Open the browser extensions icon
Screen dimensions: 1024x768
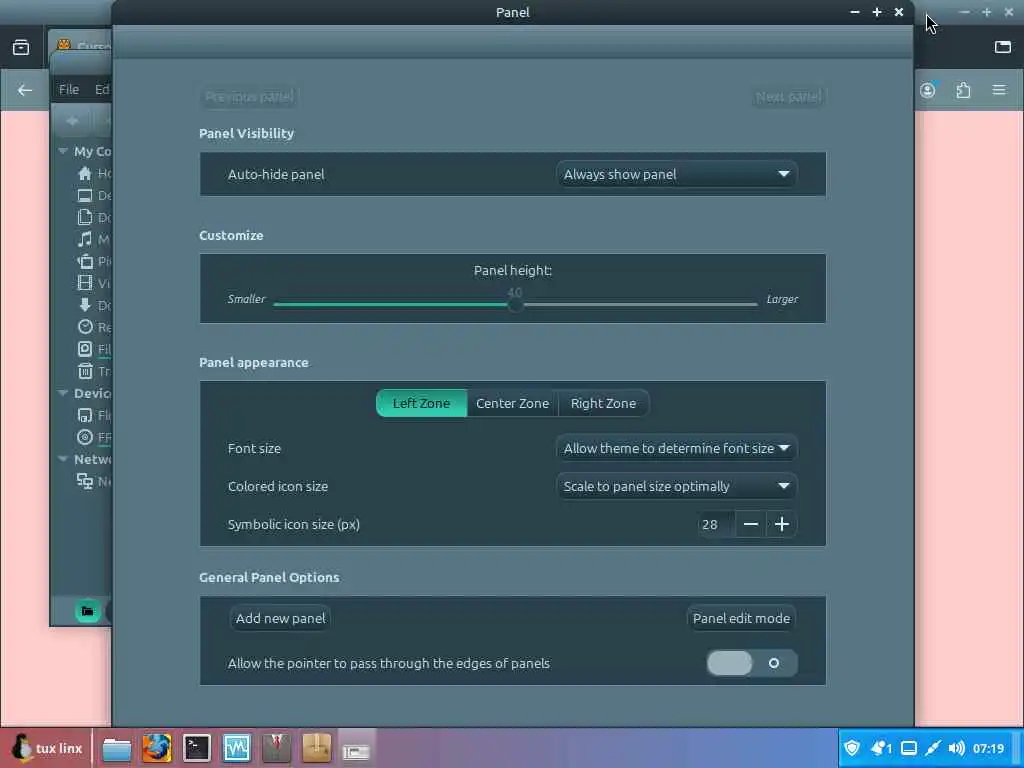(963, 90)
